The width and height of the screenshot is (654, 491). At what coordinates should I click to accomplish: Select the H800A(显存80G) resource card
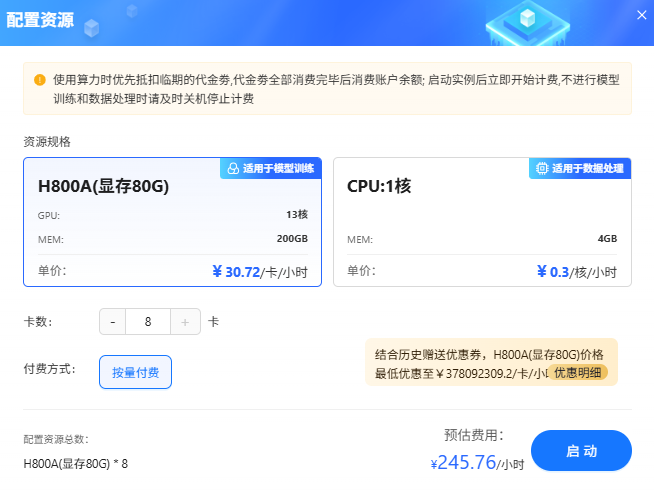pyautogui.click(x=172, y=222)
